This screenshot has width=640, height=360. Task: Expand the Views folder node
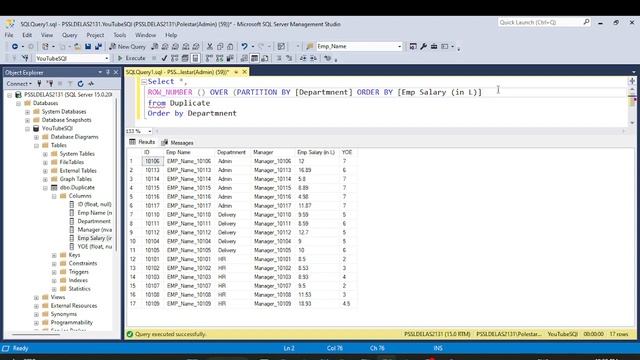(36, 297)
